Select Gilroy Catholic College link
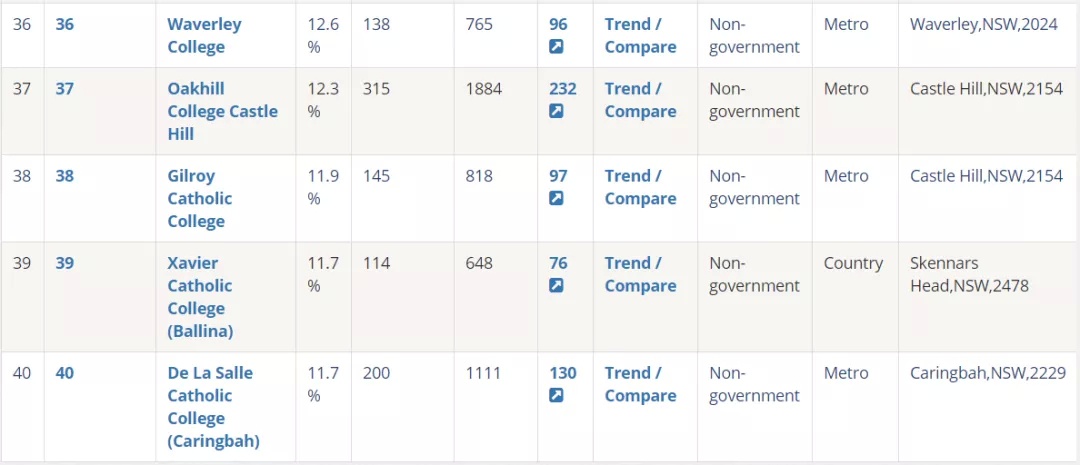Image resolution: width=1080 pixels, height=465 pixels. [200, 198]
